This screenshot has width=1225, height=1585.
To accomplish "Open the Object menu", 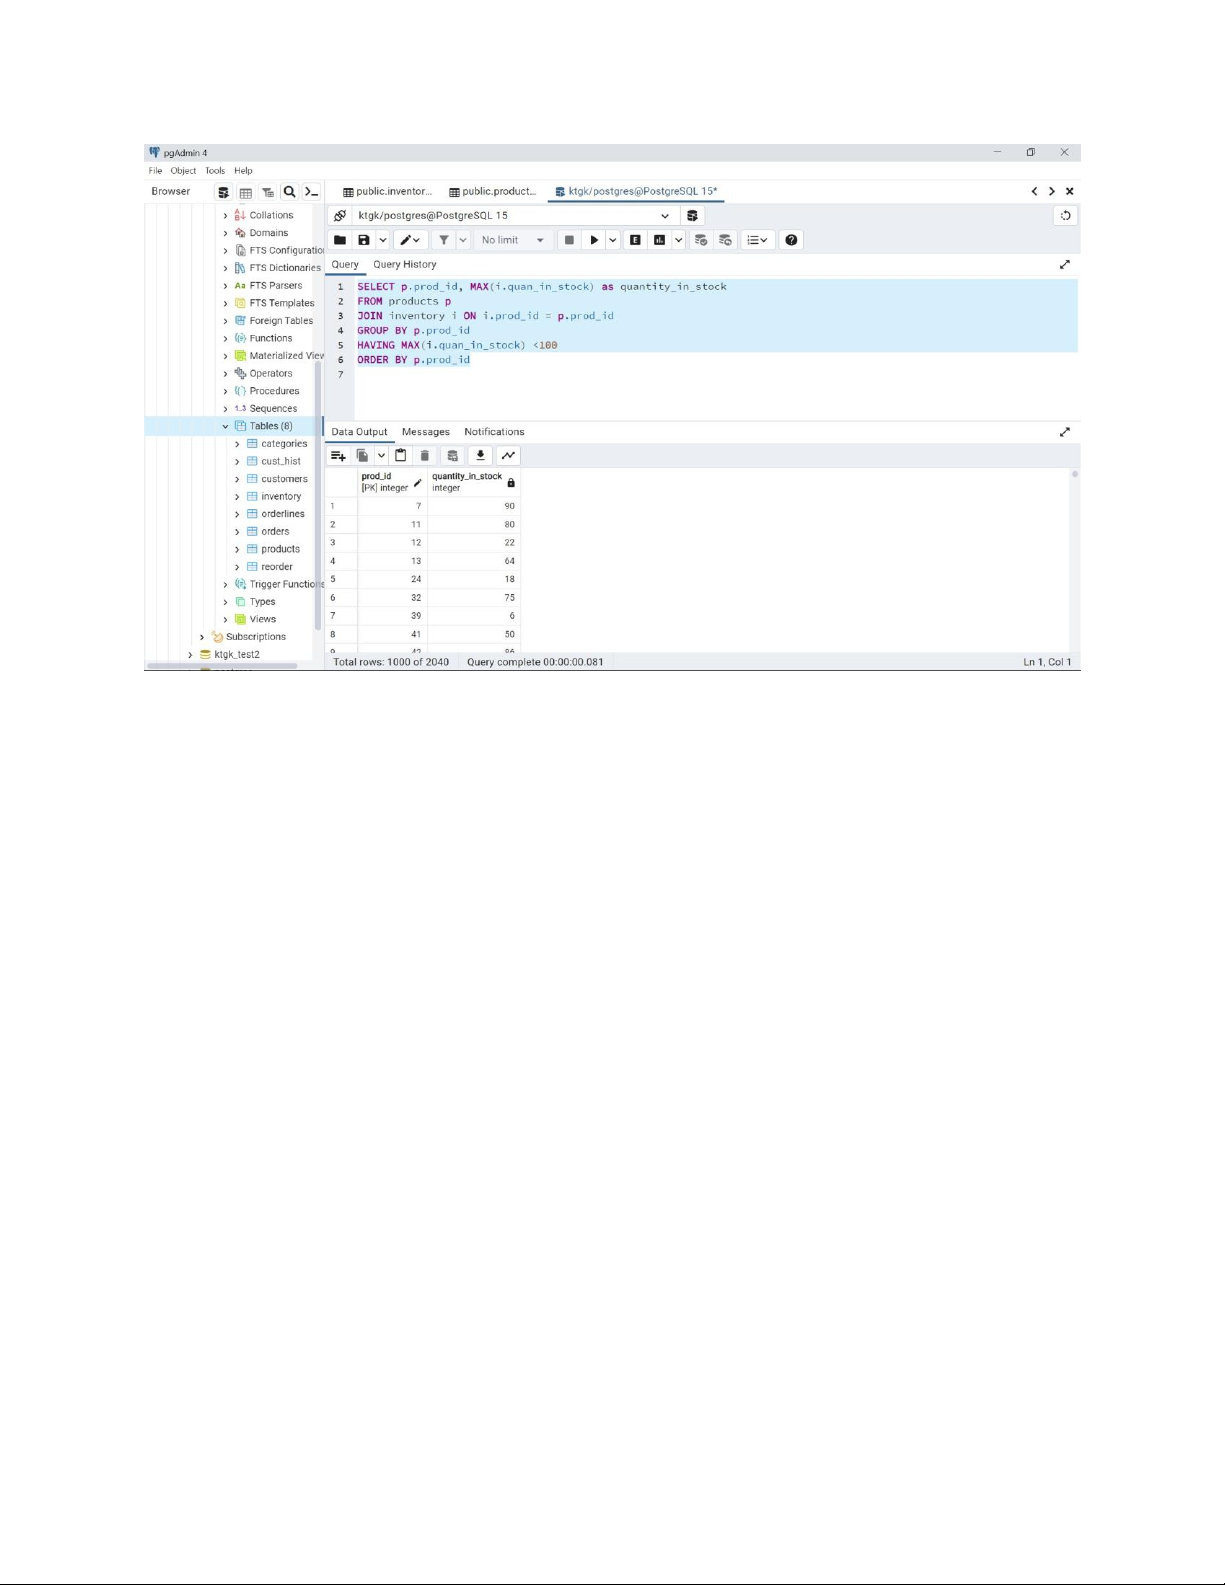I will (x=183, y=171).
